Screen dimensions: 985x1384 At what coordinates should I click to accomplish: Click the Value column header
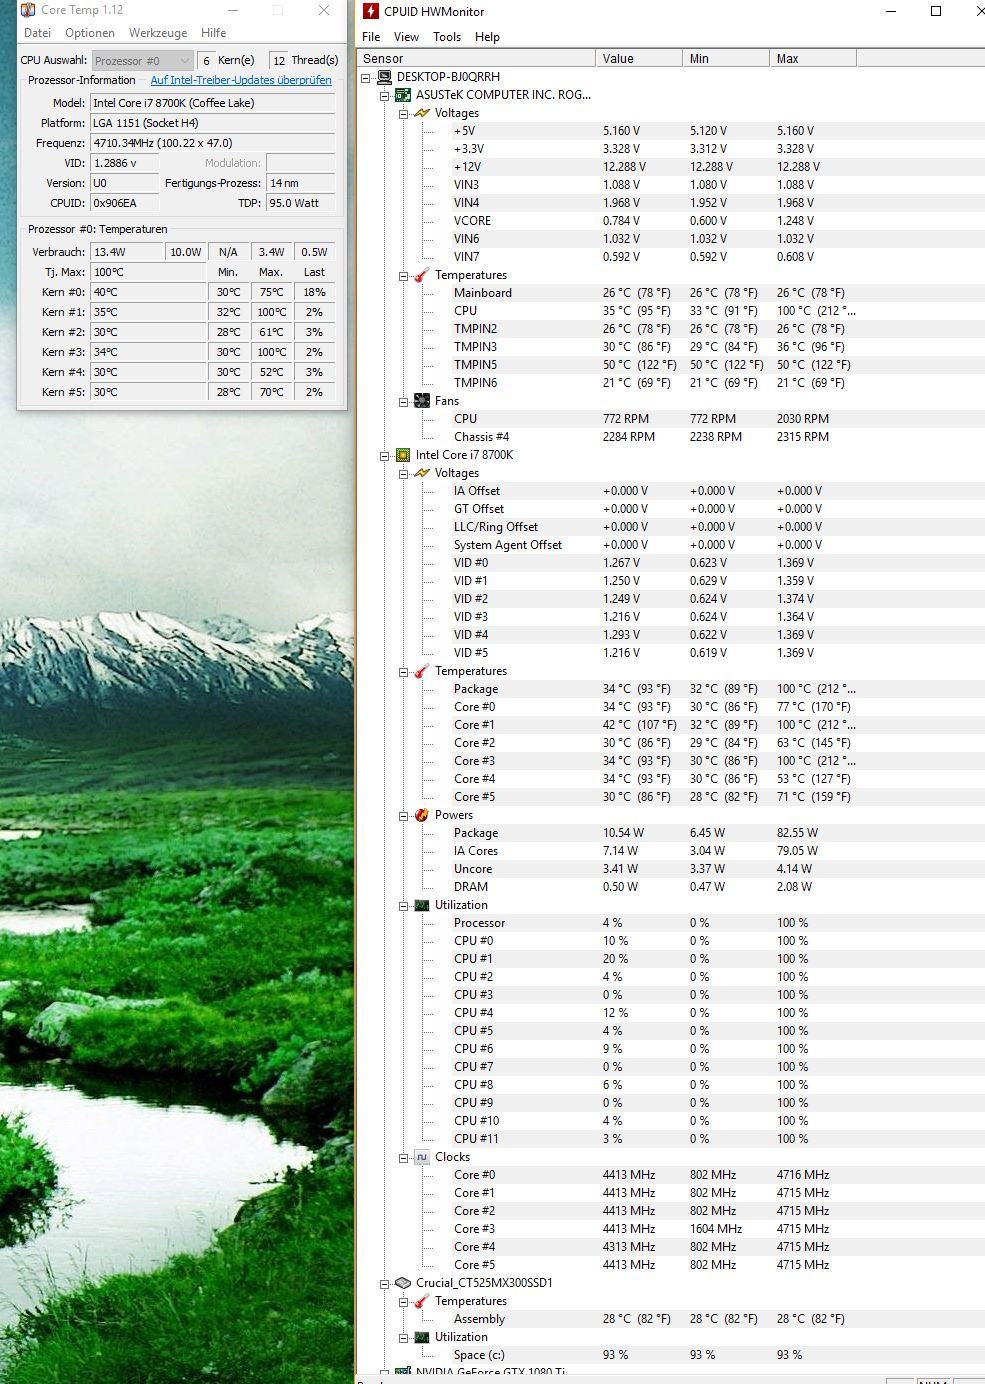pyautogui.click(x=639, y=58)
